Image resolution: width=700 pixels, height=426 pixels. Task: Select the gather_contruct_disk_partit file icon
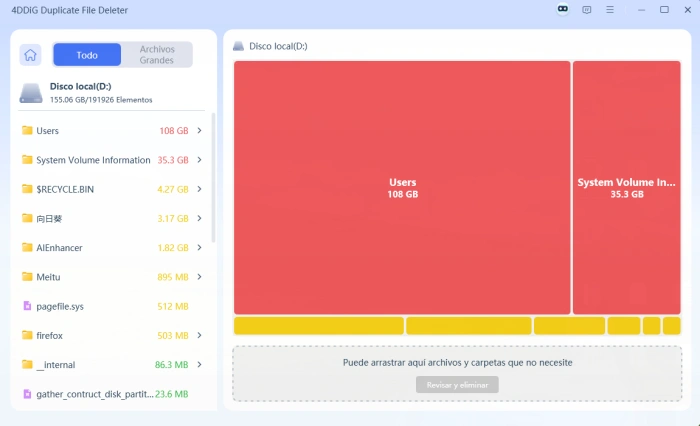click(27, 394)
